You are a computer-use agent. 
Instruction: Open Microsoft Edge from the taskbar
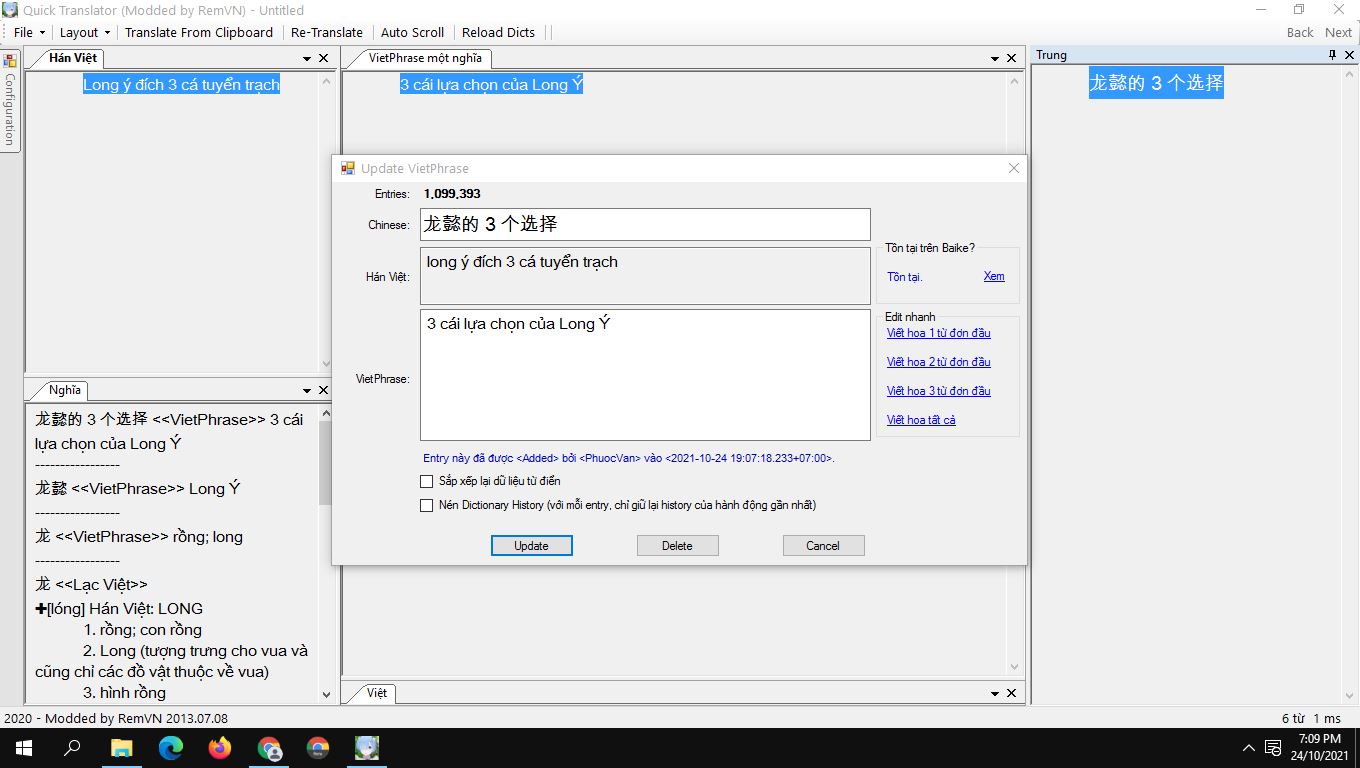click(171, 748)
